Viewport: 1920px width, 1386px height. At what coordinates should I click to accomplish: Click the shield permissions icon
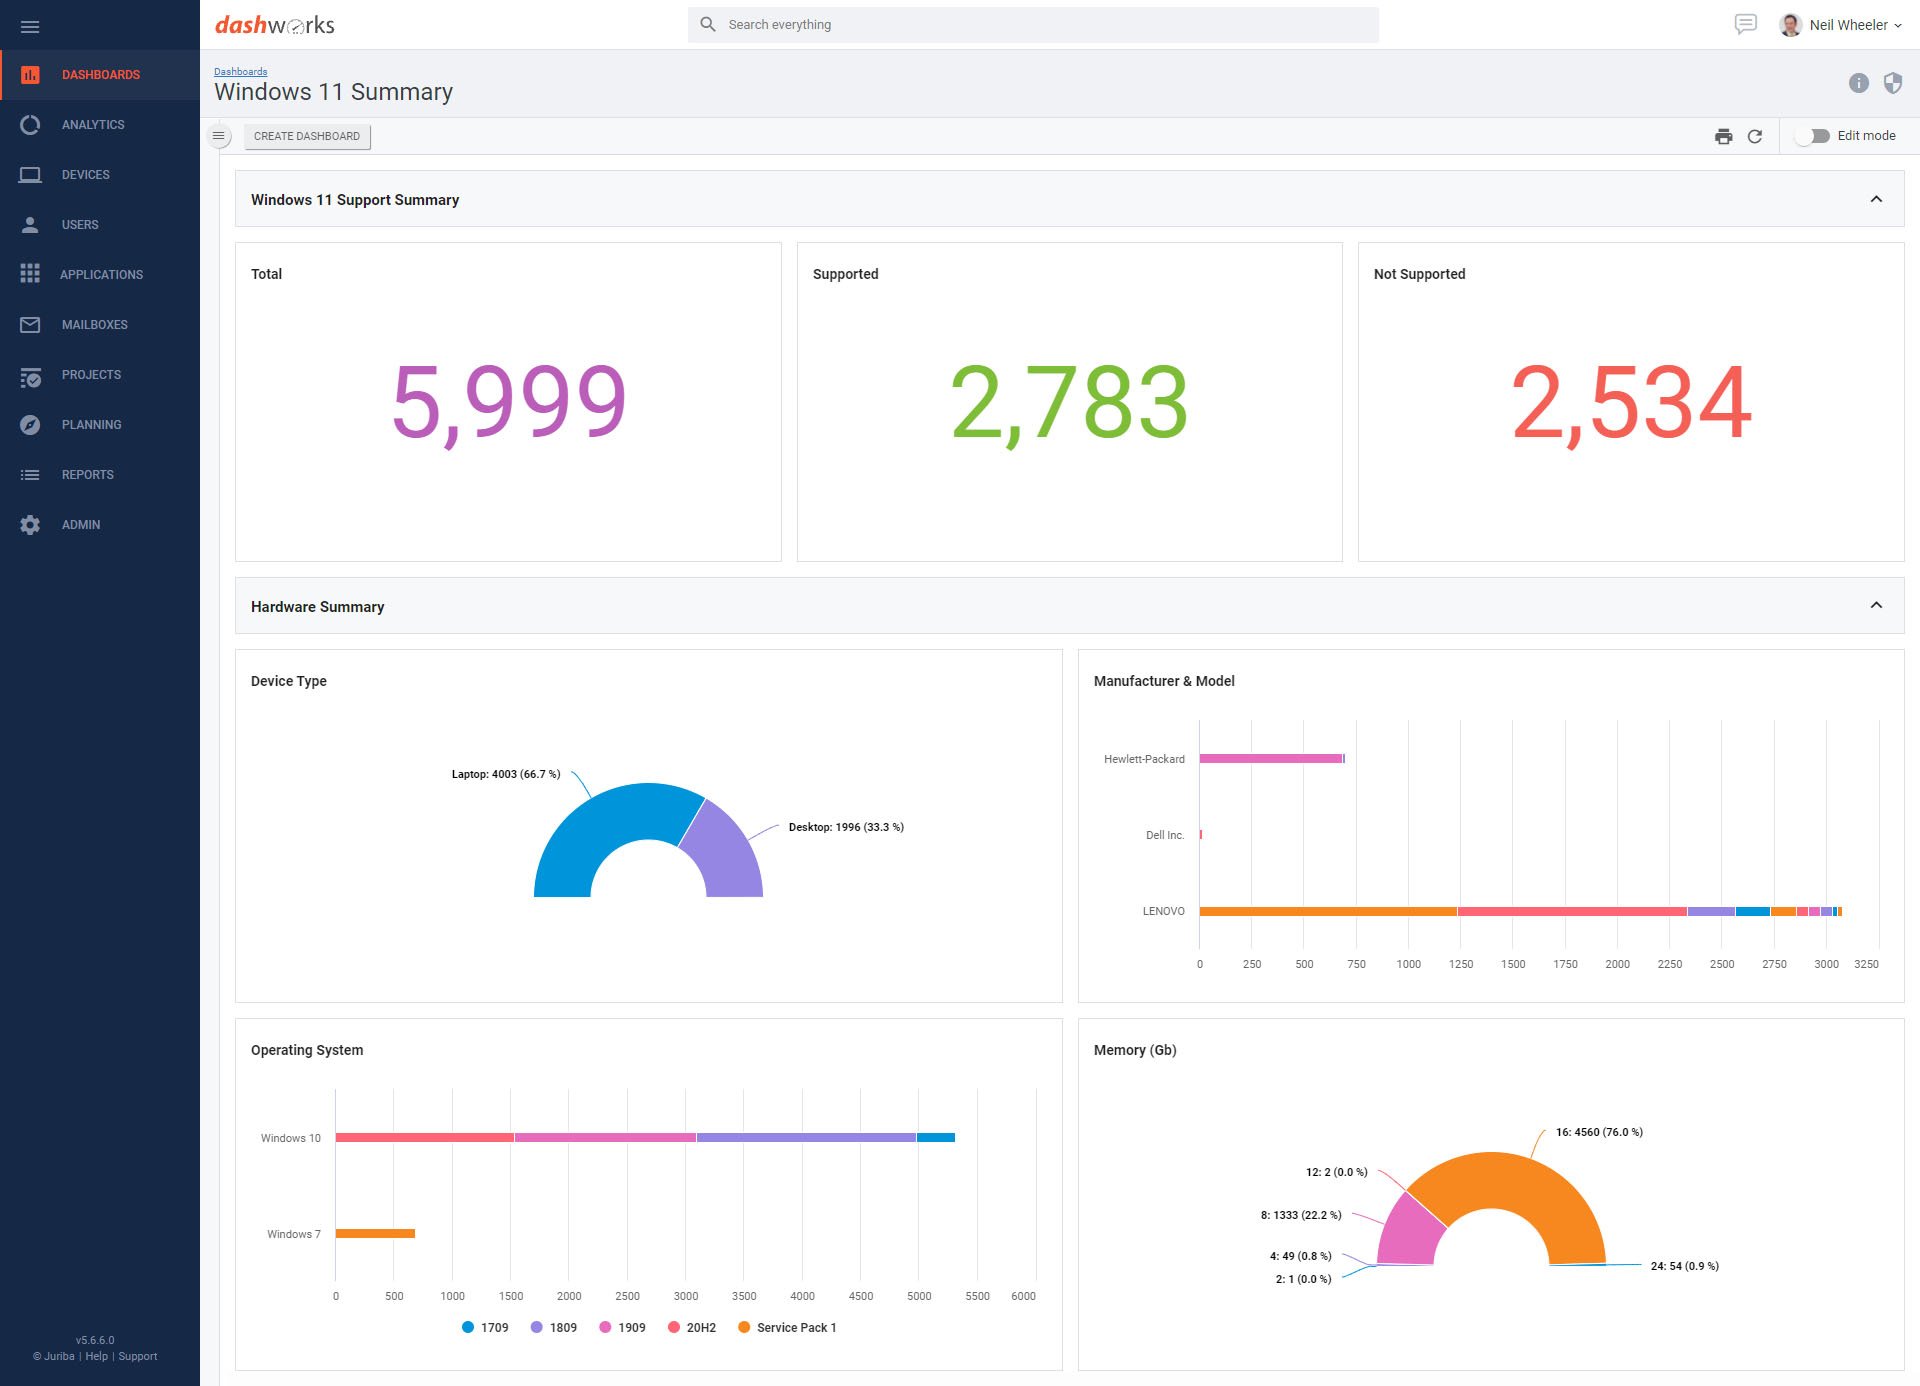tap(1892, 84)
